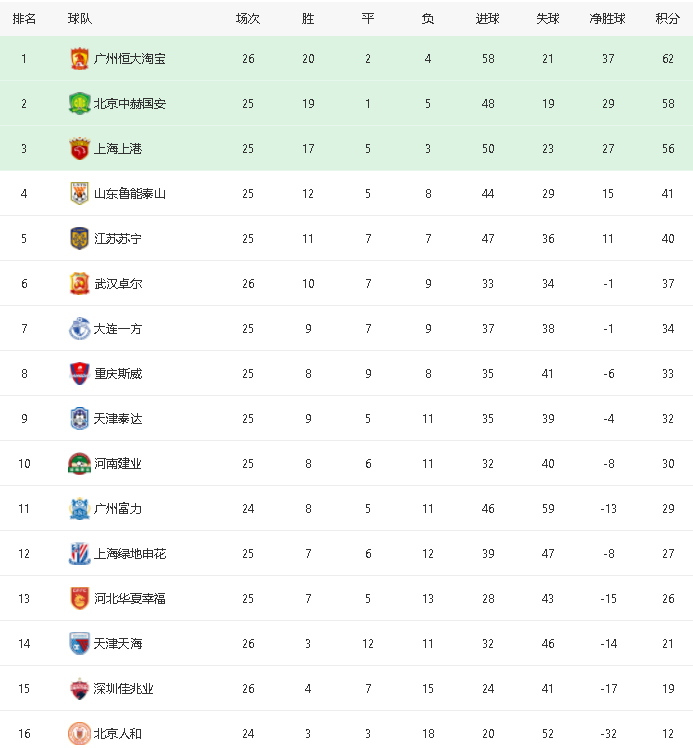Sort table by 积分 column header
The image size is (693, 748).
tap(668, 19)
